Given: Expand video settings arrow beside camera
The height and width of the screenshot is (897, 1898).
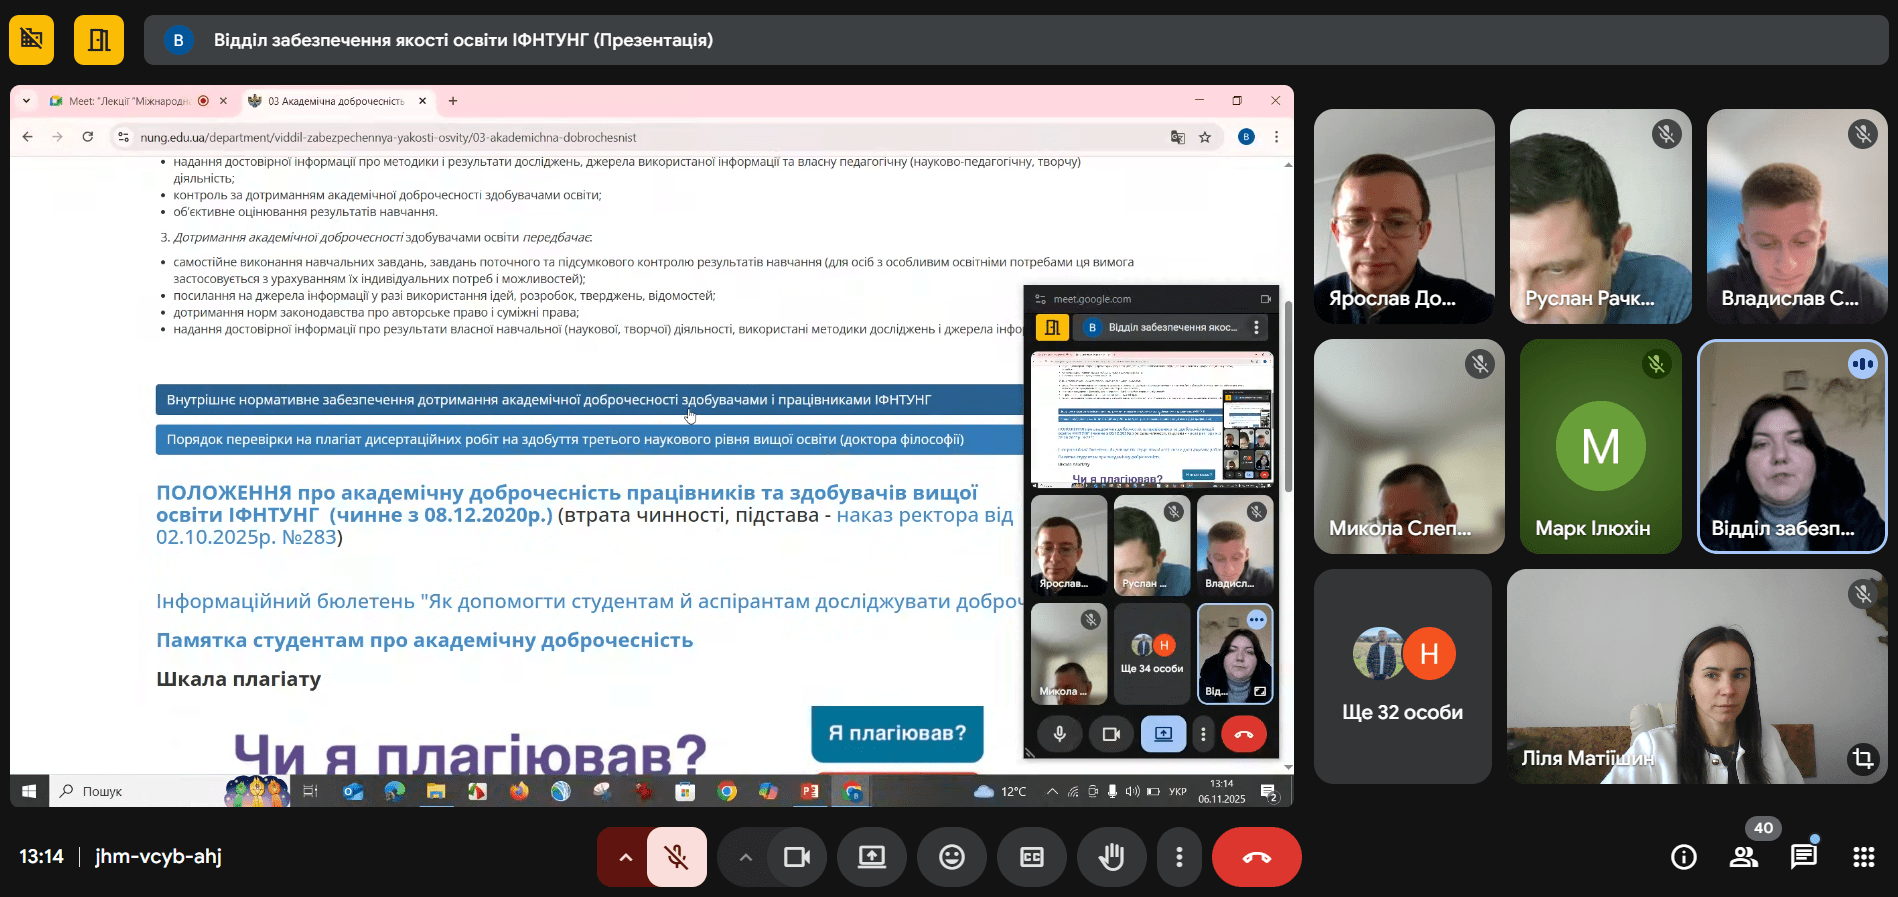Looking at the screenshot, I should tap(745, 857).
